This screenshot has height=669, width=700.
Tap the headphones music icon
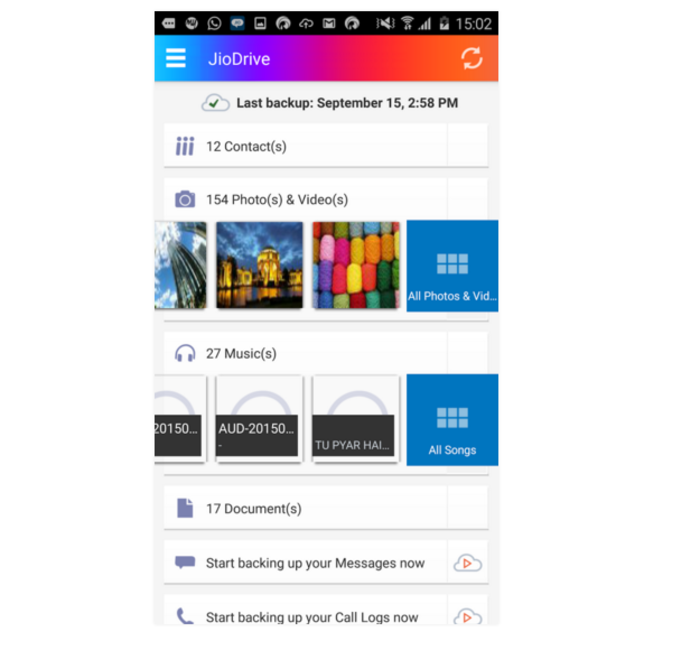click(185, 353)
